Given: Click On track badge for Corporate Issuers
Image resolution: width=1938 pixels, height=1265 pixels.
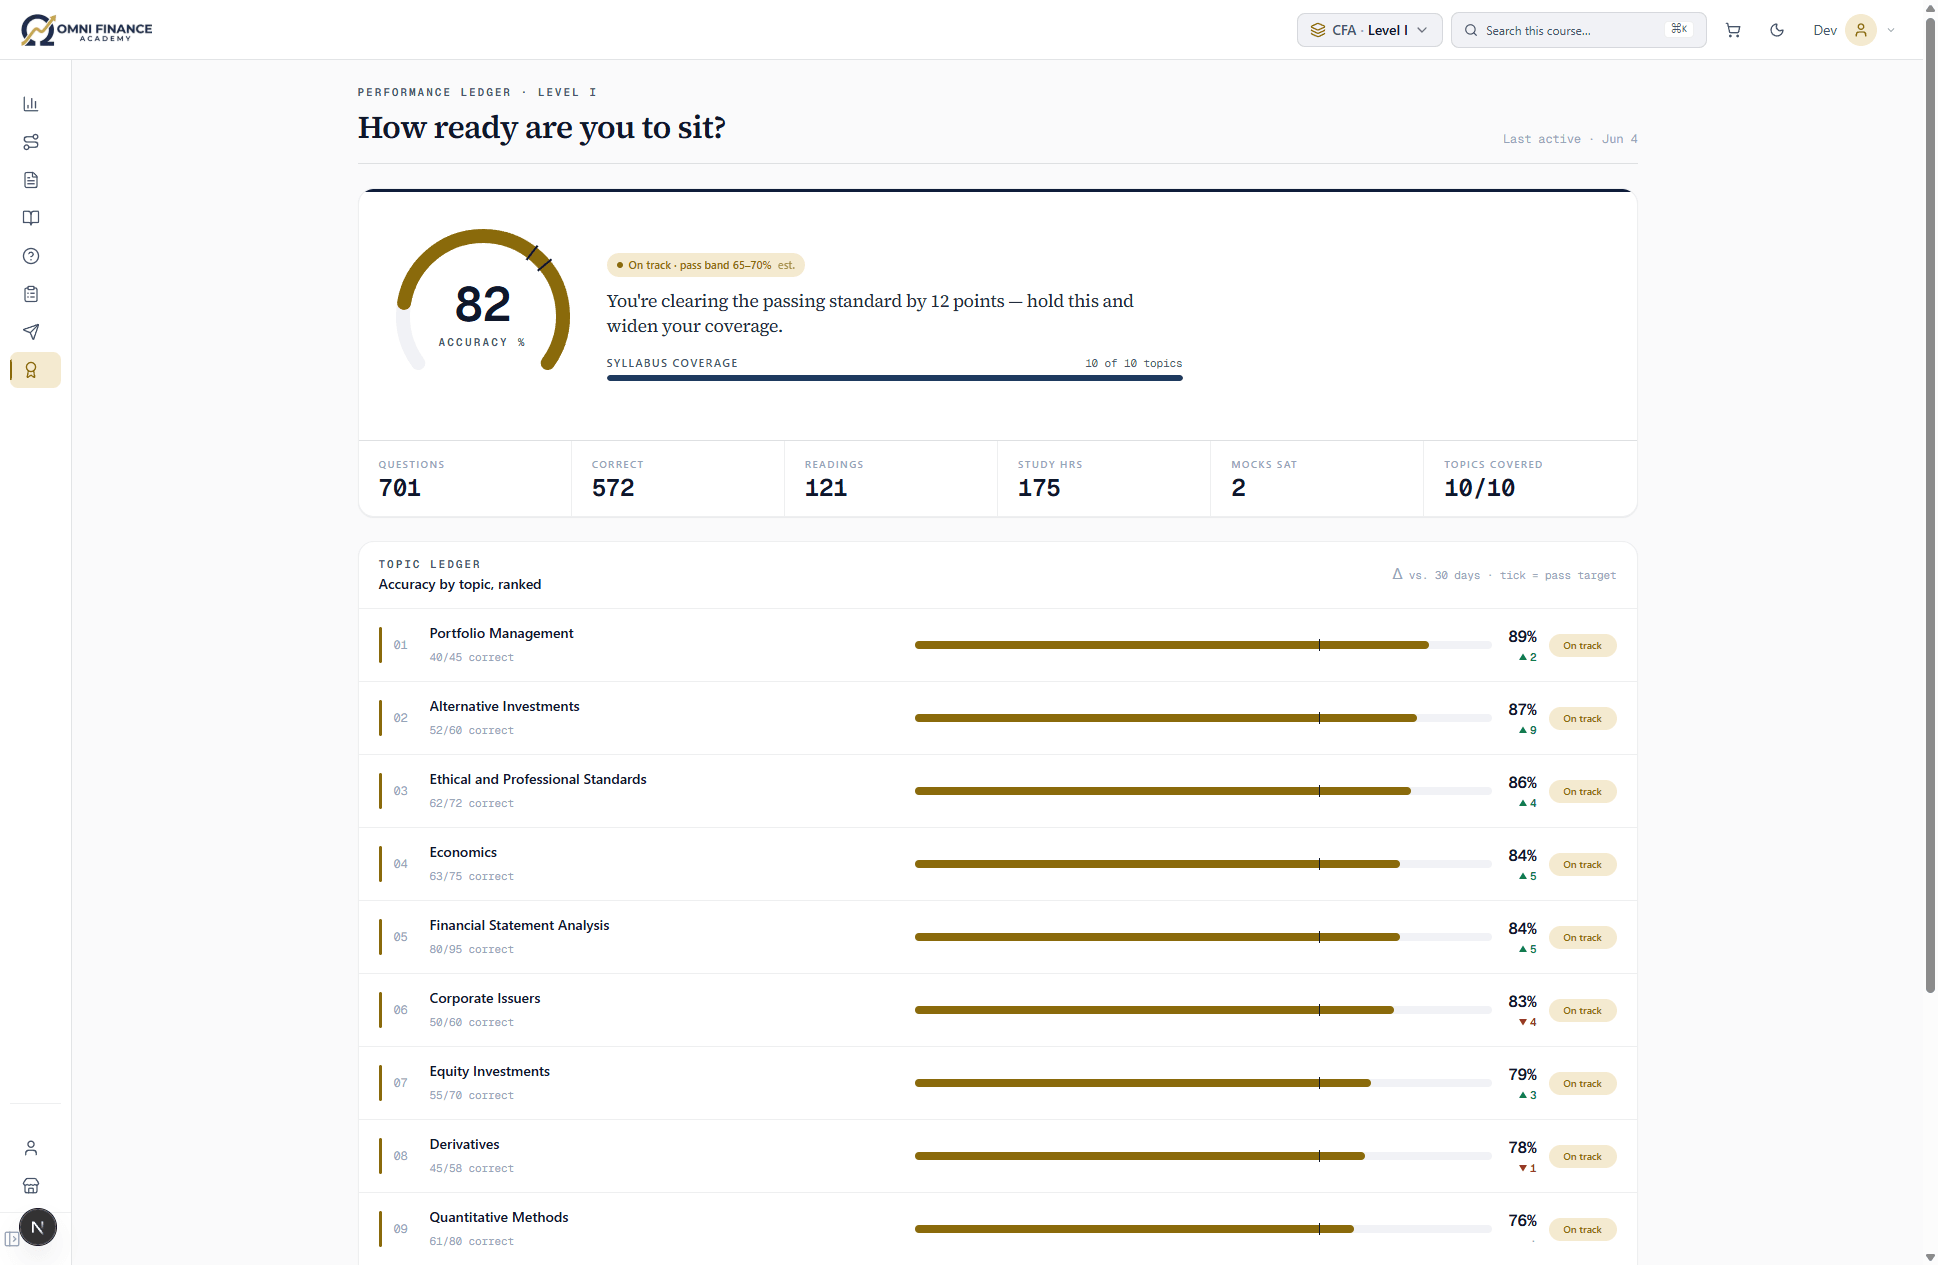Looking at the screenshot, I should click(1582, 1011).
